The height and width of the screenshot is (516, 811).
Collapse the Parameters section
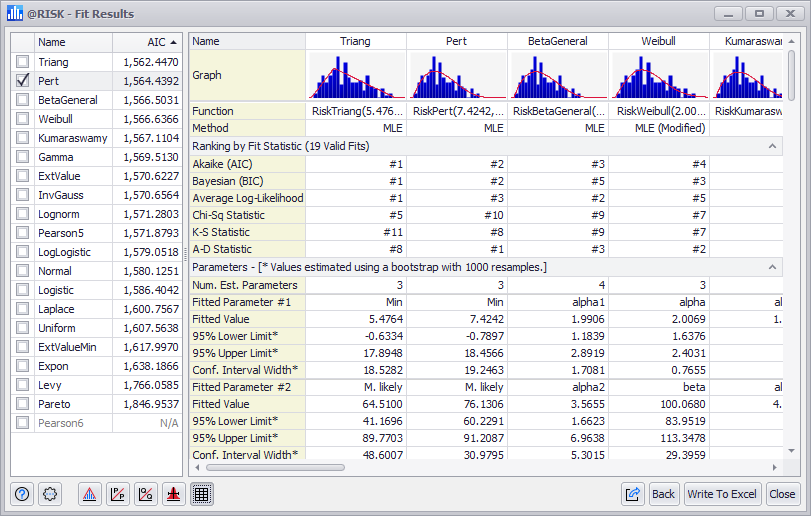(x=772, y=267)
